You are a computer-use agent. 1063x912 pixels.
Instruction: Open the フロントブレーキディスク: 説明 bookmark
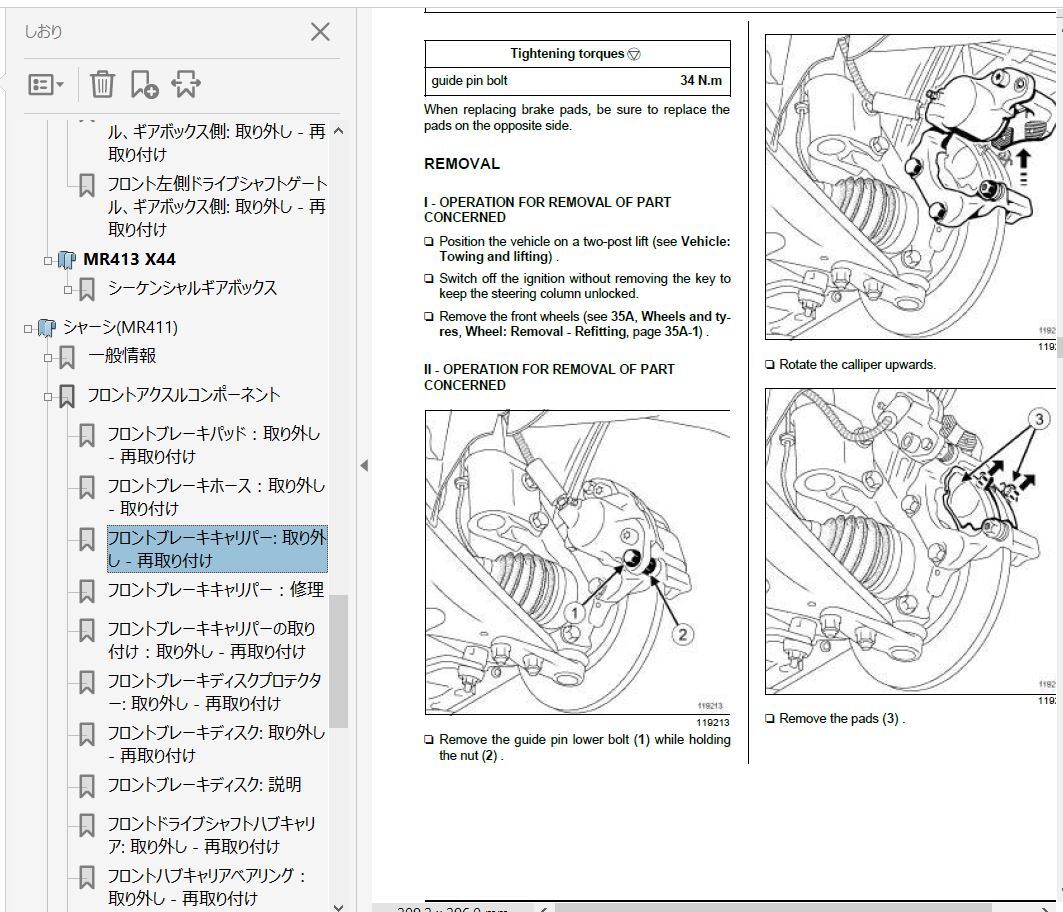(x=204, y=785)
